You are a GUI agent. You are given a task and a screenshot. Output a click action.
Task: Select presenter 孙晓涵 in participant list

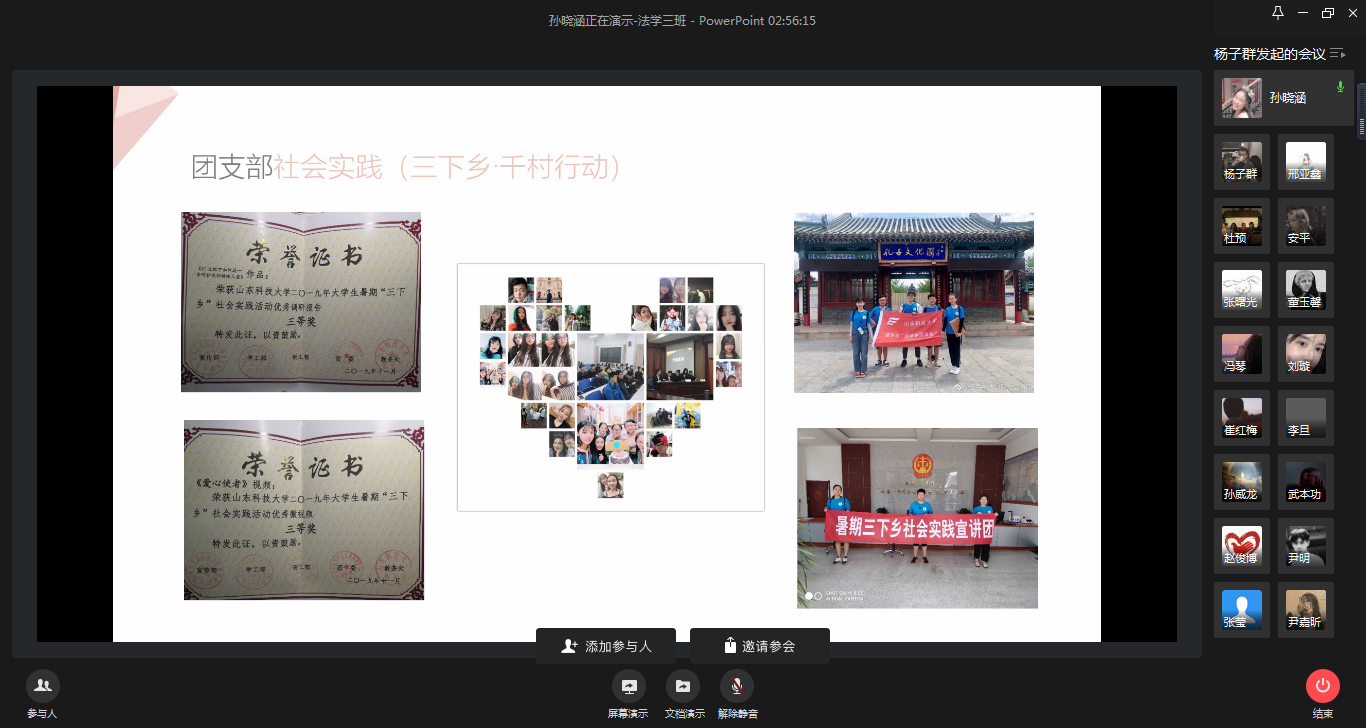point(1283,98)
